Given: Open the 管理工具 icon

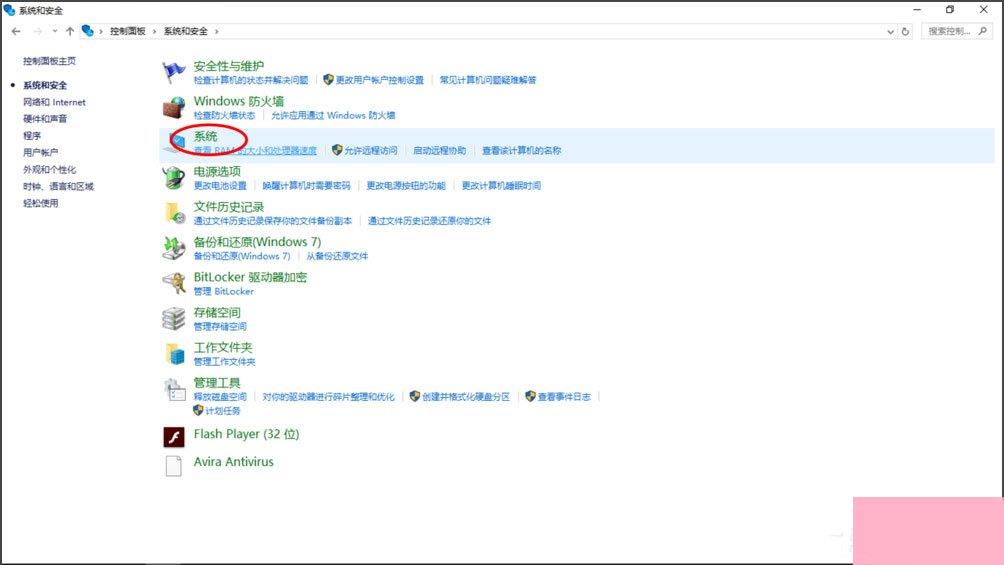Looking at the screenshot, I should click(x=174, y=389).
